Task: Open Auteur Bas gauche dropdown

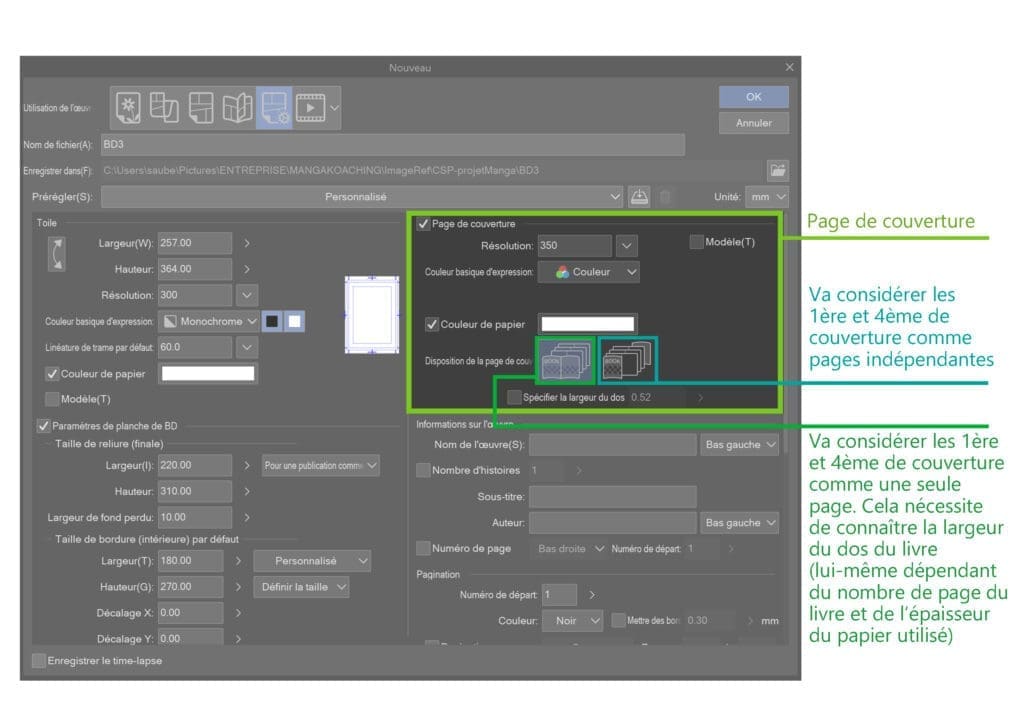Action: 739,523
